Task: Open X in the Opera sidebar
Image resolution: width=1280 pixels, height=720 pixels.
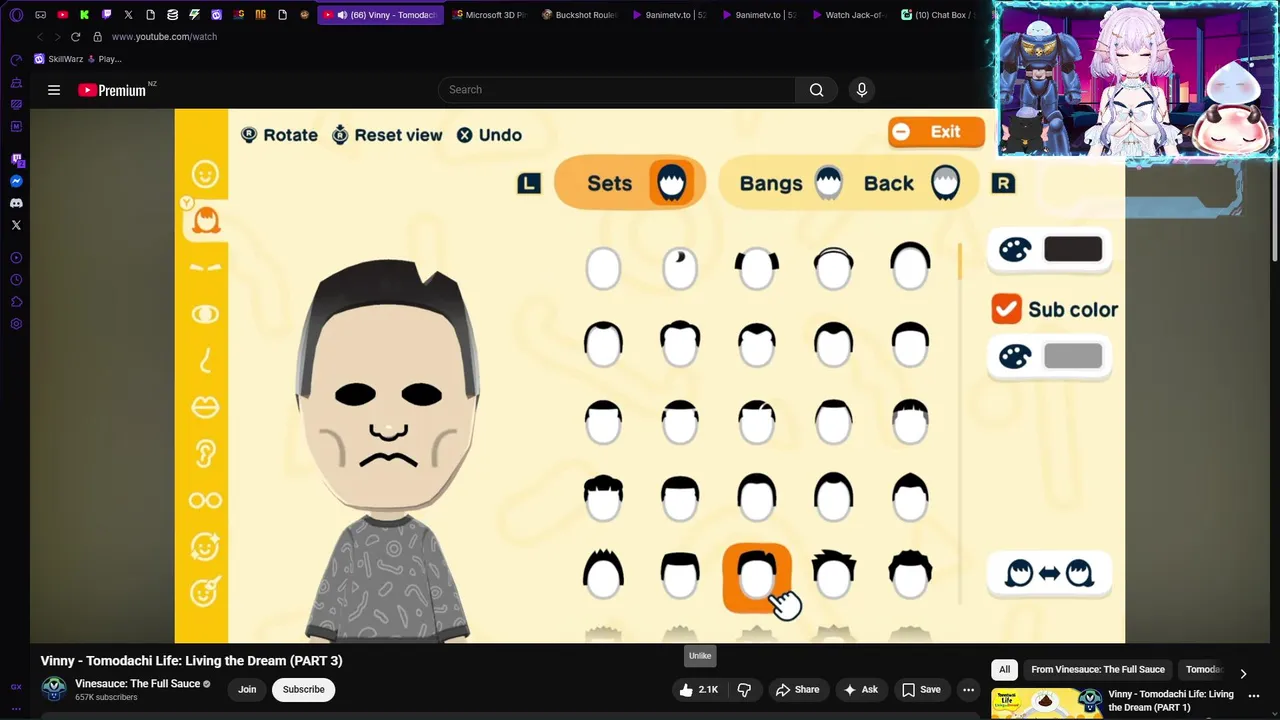Action: 16,225
